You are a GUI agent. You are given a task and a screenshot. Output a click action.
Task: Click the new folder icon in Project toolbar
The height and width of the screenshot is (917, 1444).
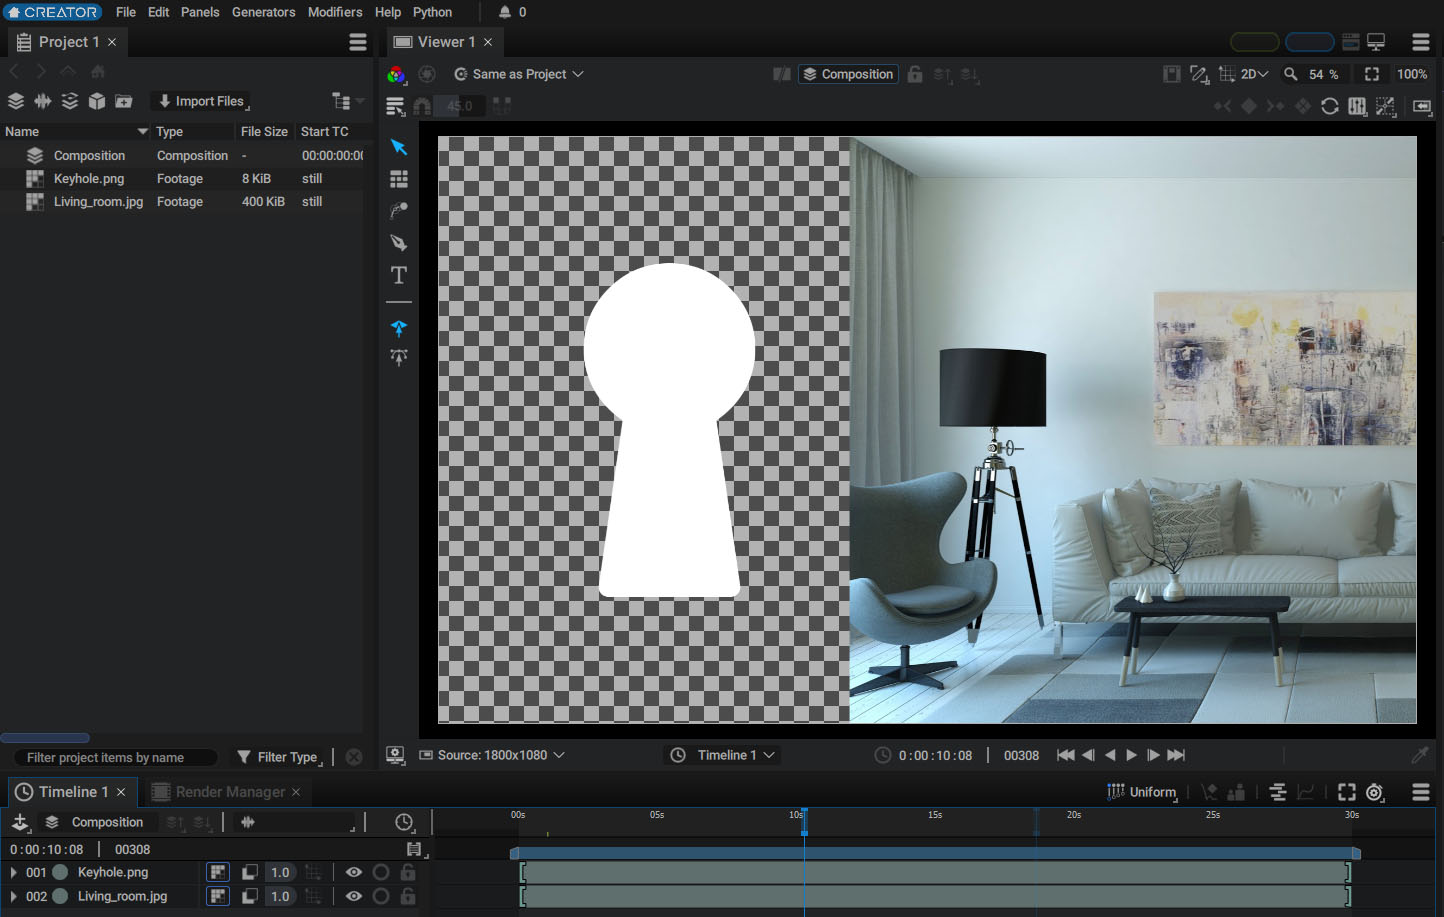(x=124, y=101)
